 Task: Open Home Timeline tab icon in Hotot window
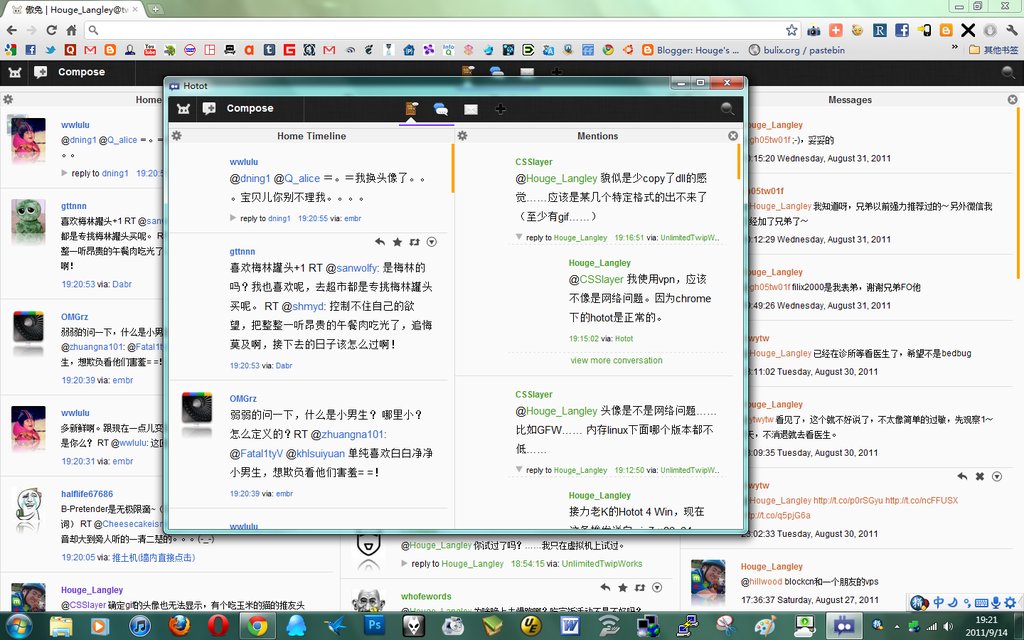click(x=411, y=109)
